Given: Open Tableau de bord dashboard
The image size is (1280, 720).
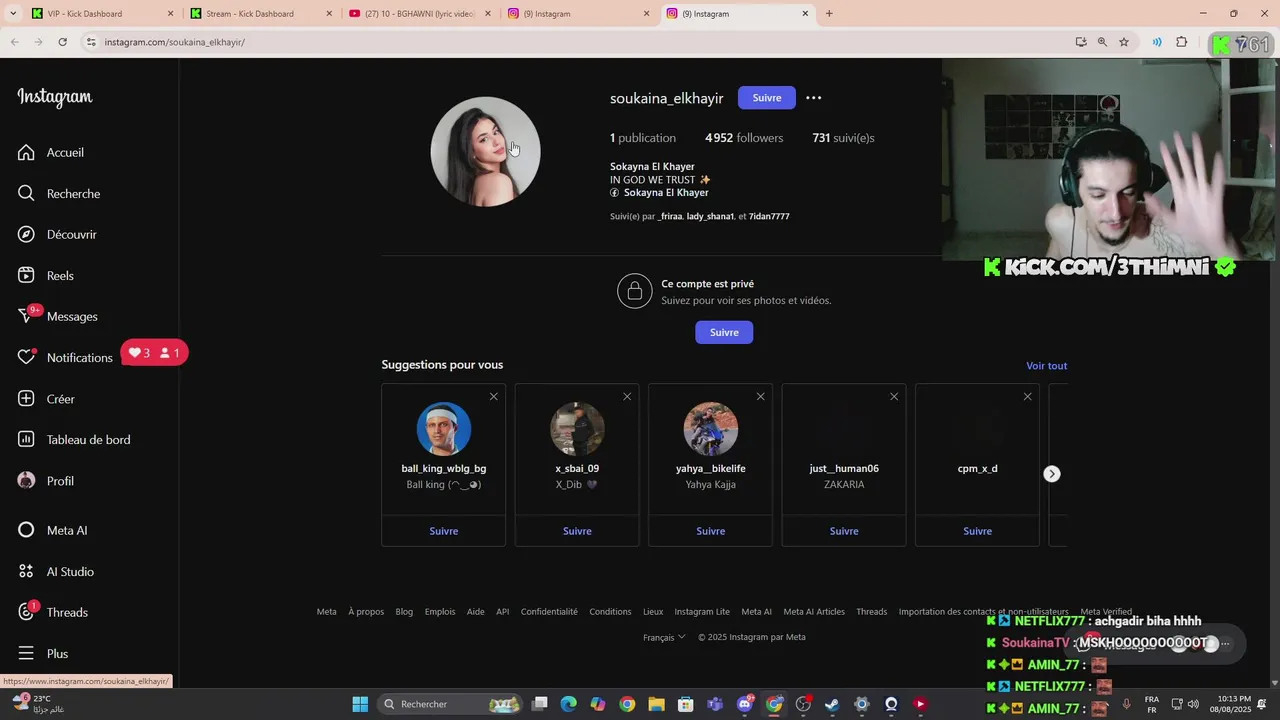Looking at the screenshot, I should [x=74, y=439].
